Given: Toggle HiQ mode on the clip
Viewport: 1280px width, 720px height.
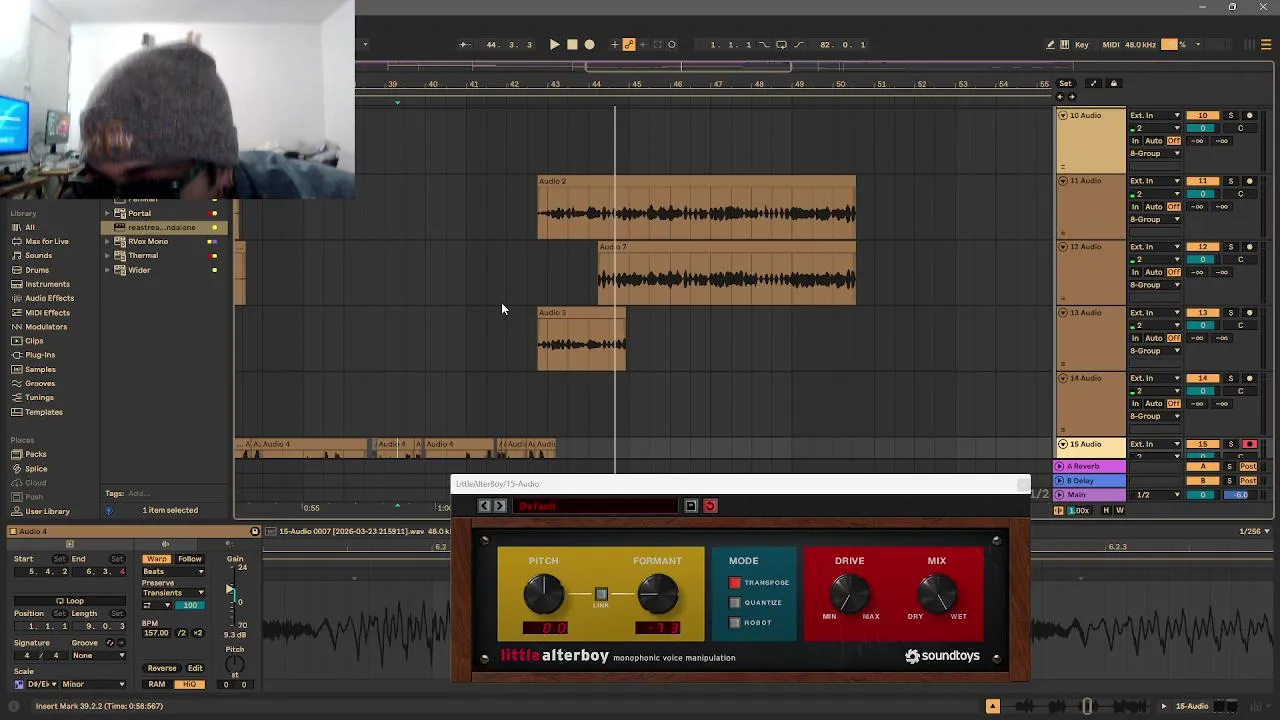Looking at the screenshot, I should (x=189, y=684).
